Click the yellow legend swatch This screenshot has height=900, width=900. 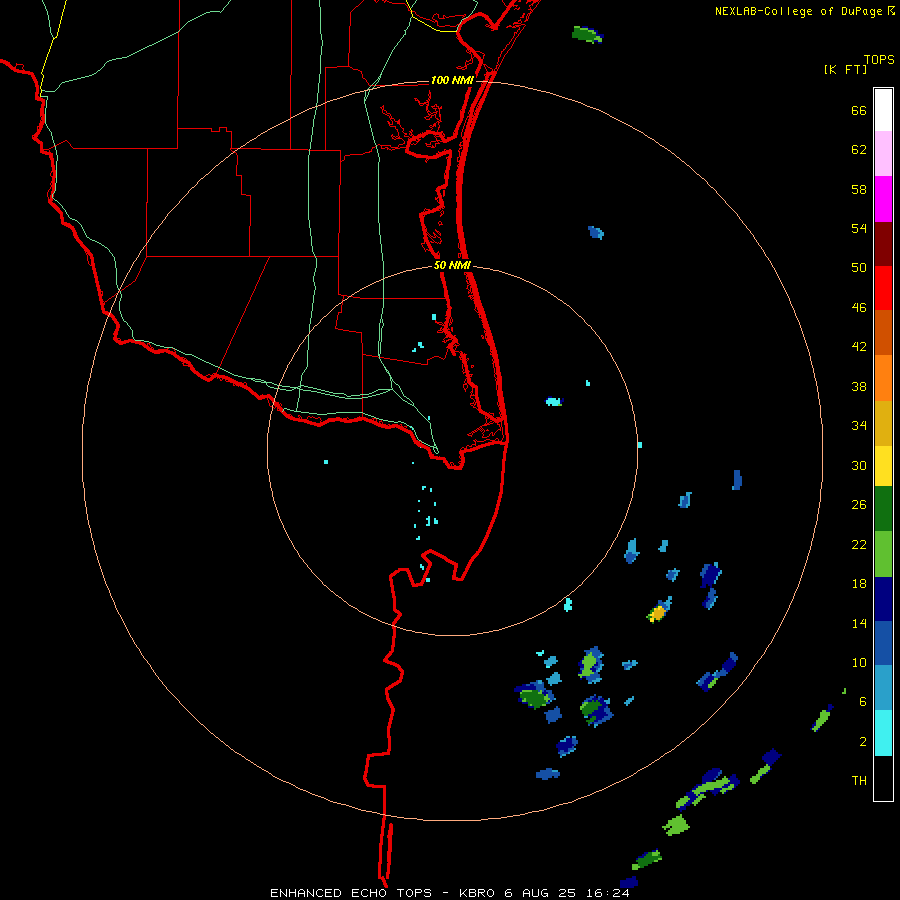point(883,466)
